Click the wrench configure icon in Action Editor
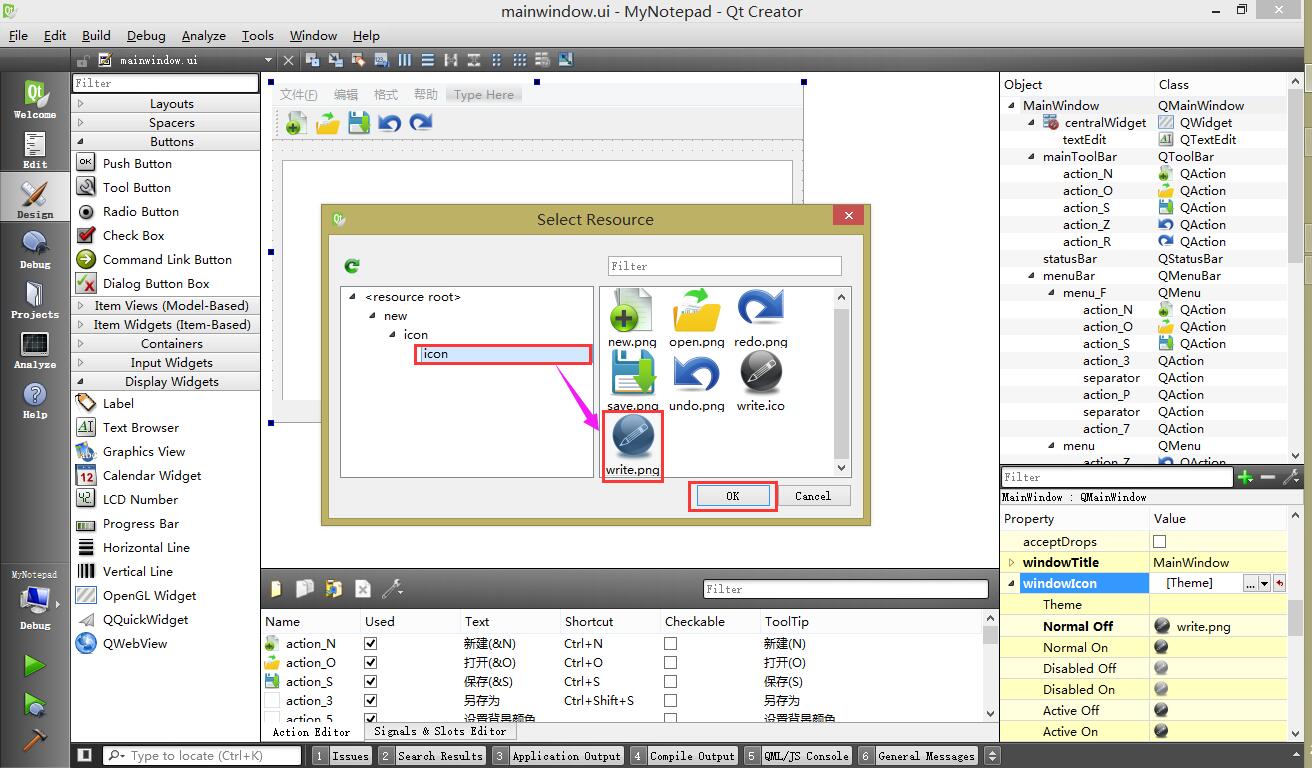Screen dimensions: 1312x768 392,589
